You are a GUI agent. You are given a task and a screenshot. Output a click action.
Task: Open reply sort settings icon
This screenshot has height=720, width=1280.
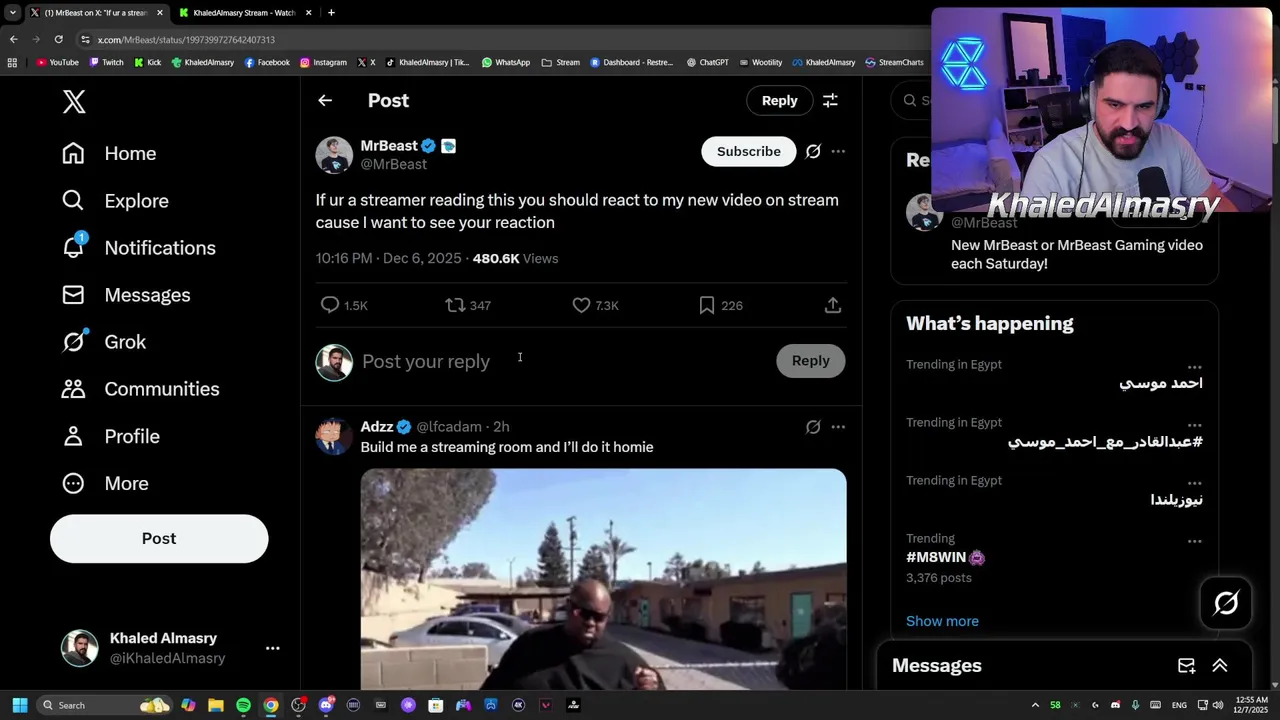(830, 100)
